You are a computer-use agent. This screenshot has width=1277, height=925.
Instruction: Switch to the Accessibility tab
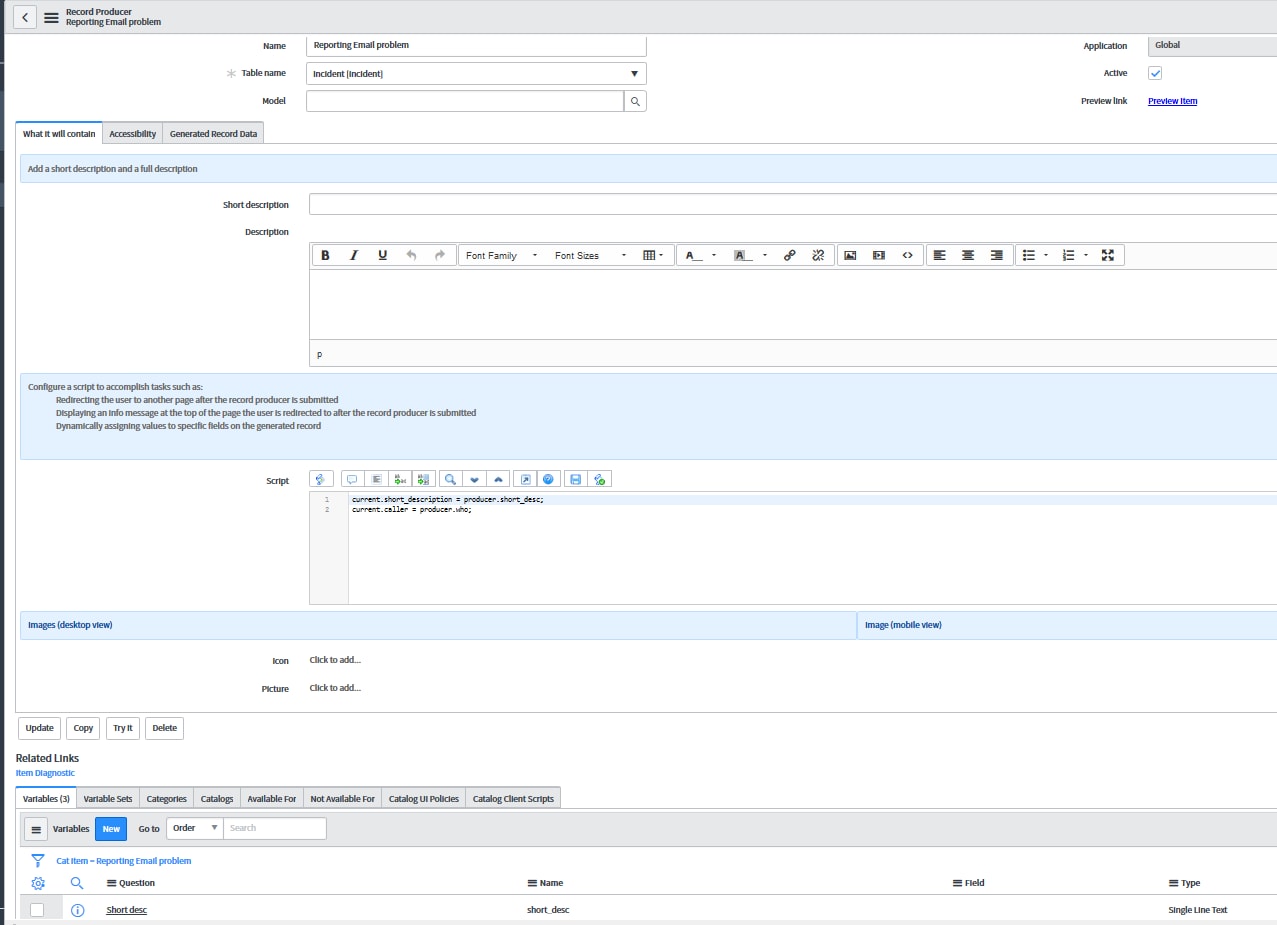[x=132, y=134]
